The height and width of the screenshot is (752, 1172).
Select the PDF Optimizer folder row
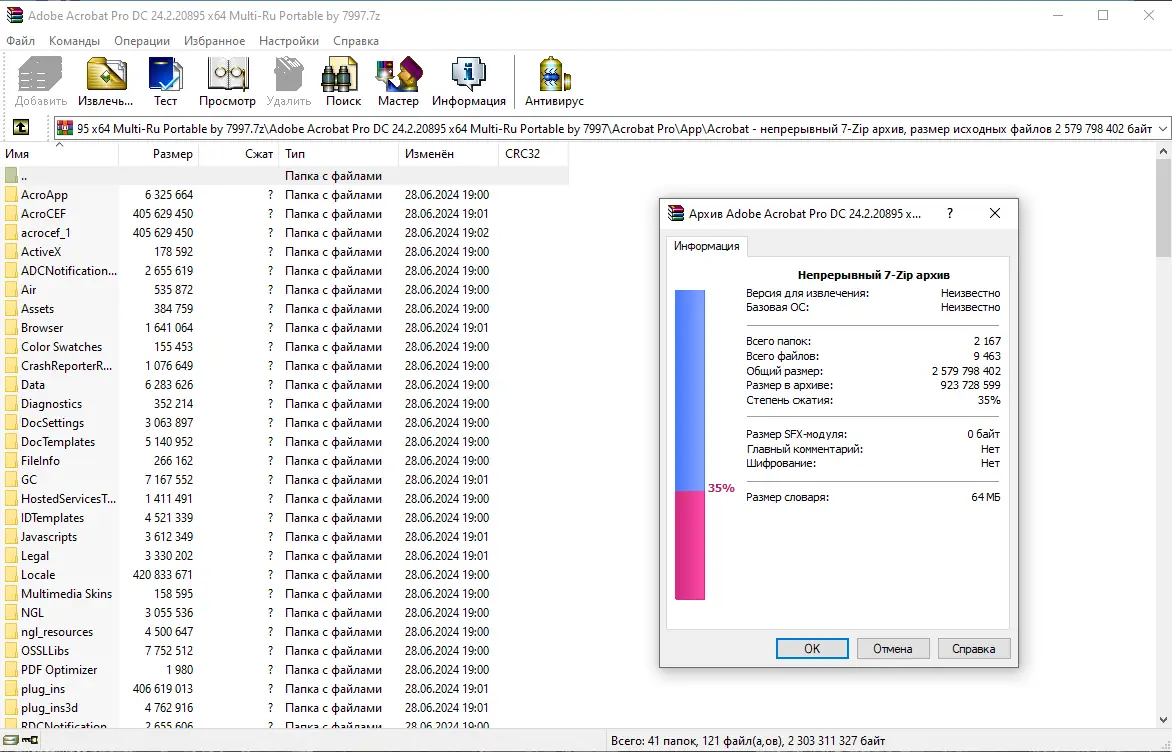[x=284, y=670]
